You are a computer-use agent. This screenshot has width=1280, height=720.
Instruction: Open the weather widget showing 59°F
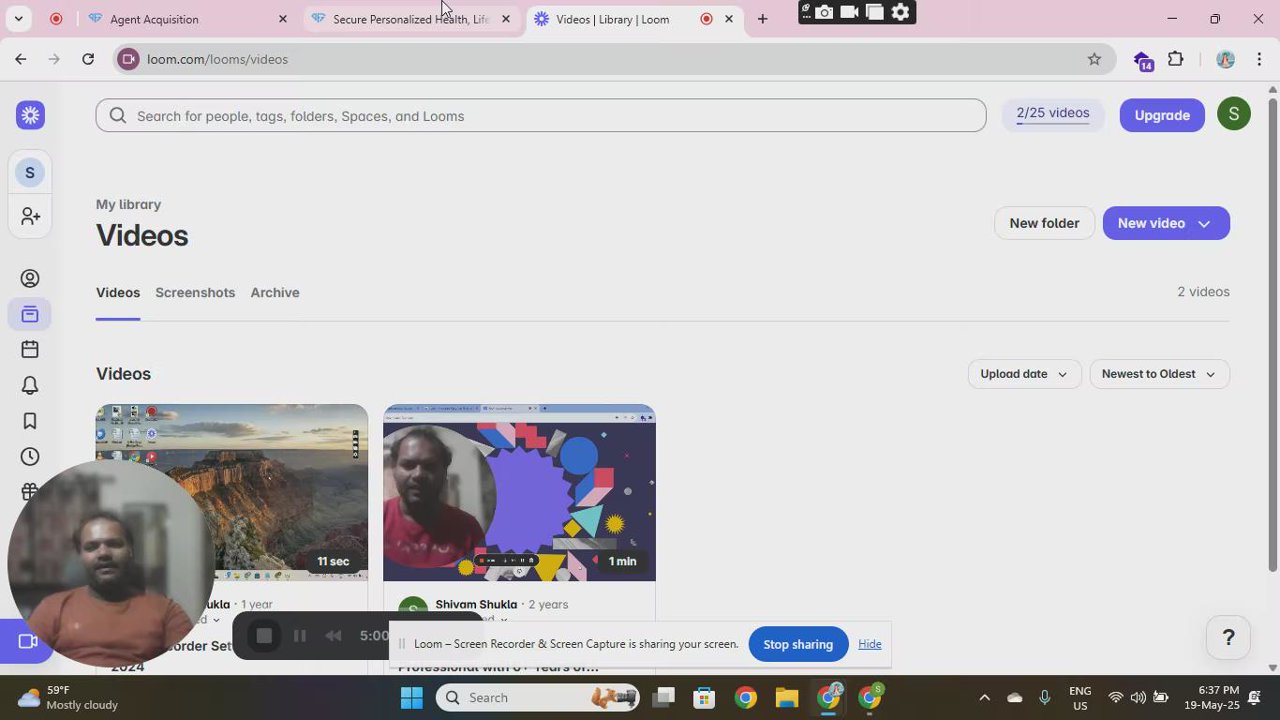pos(68,697)
